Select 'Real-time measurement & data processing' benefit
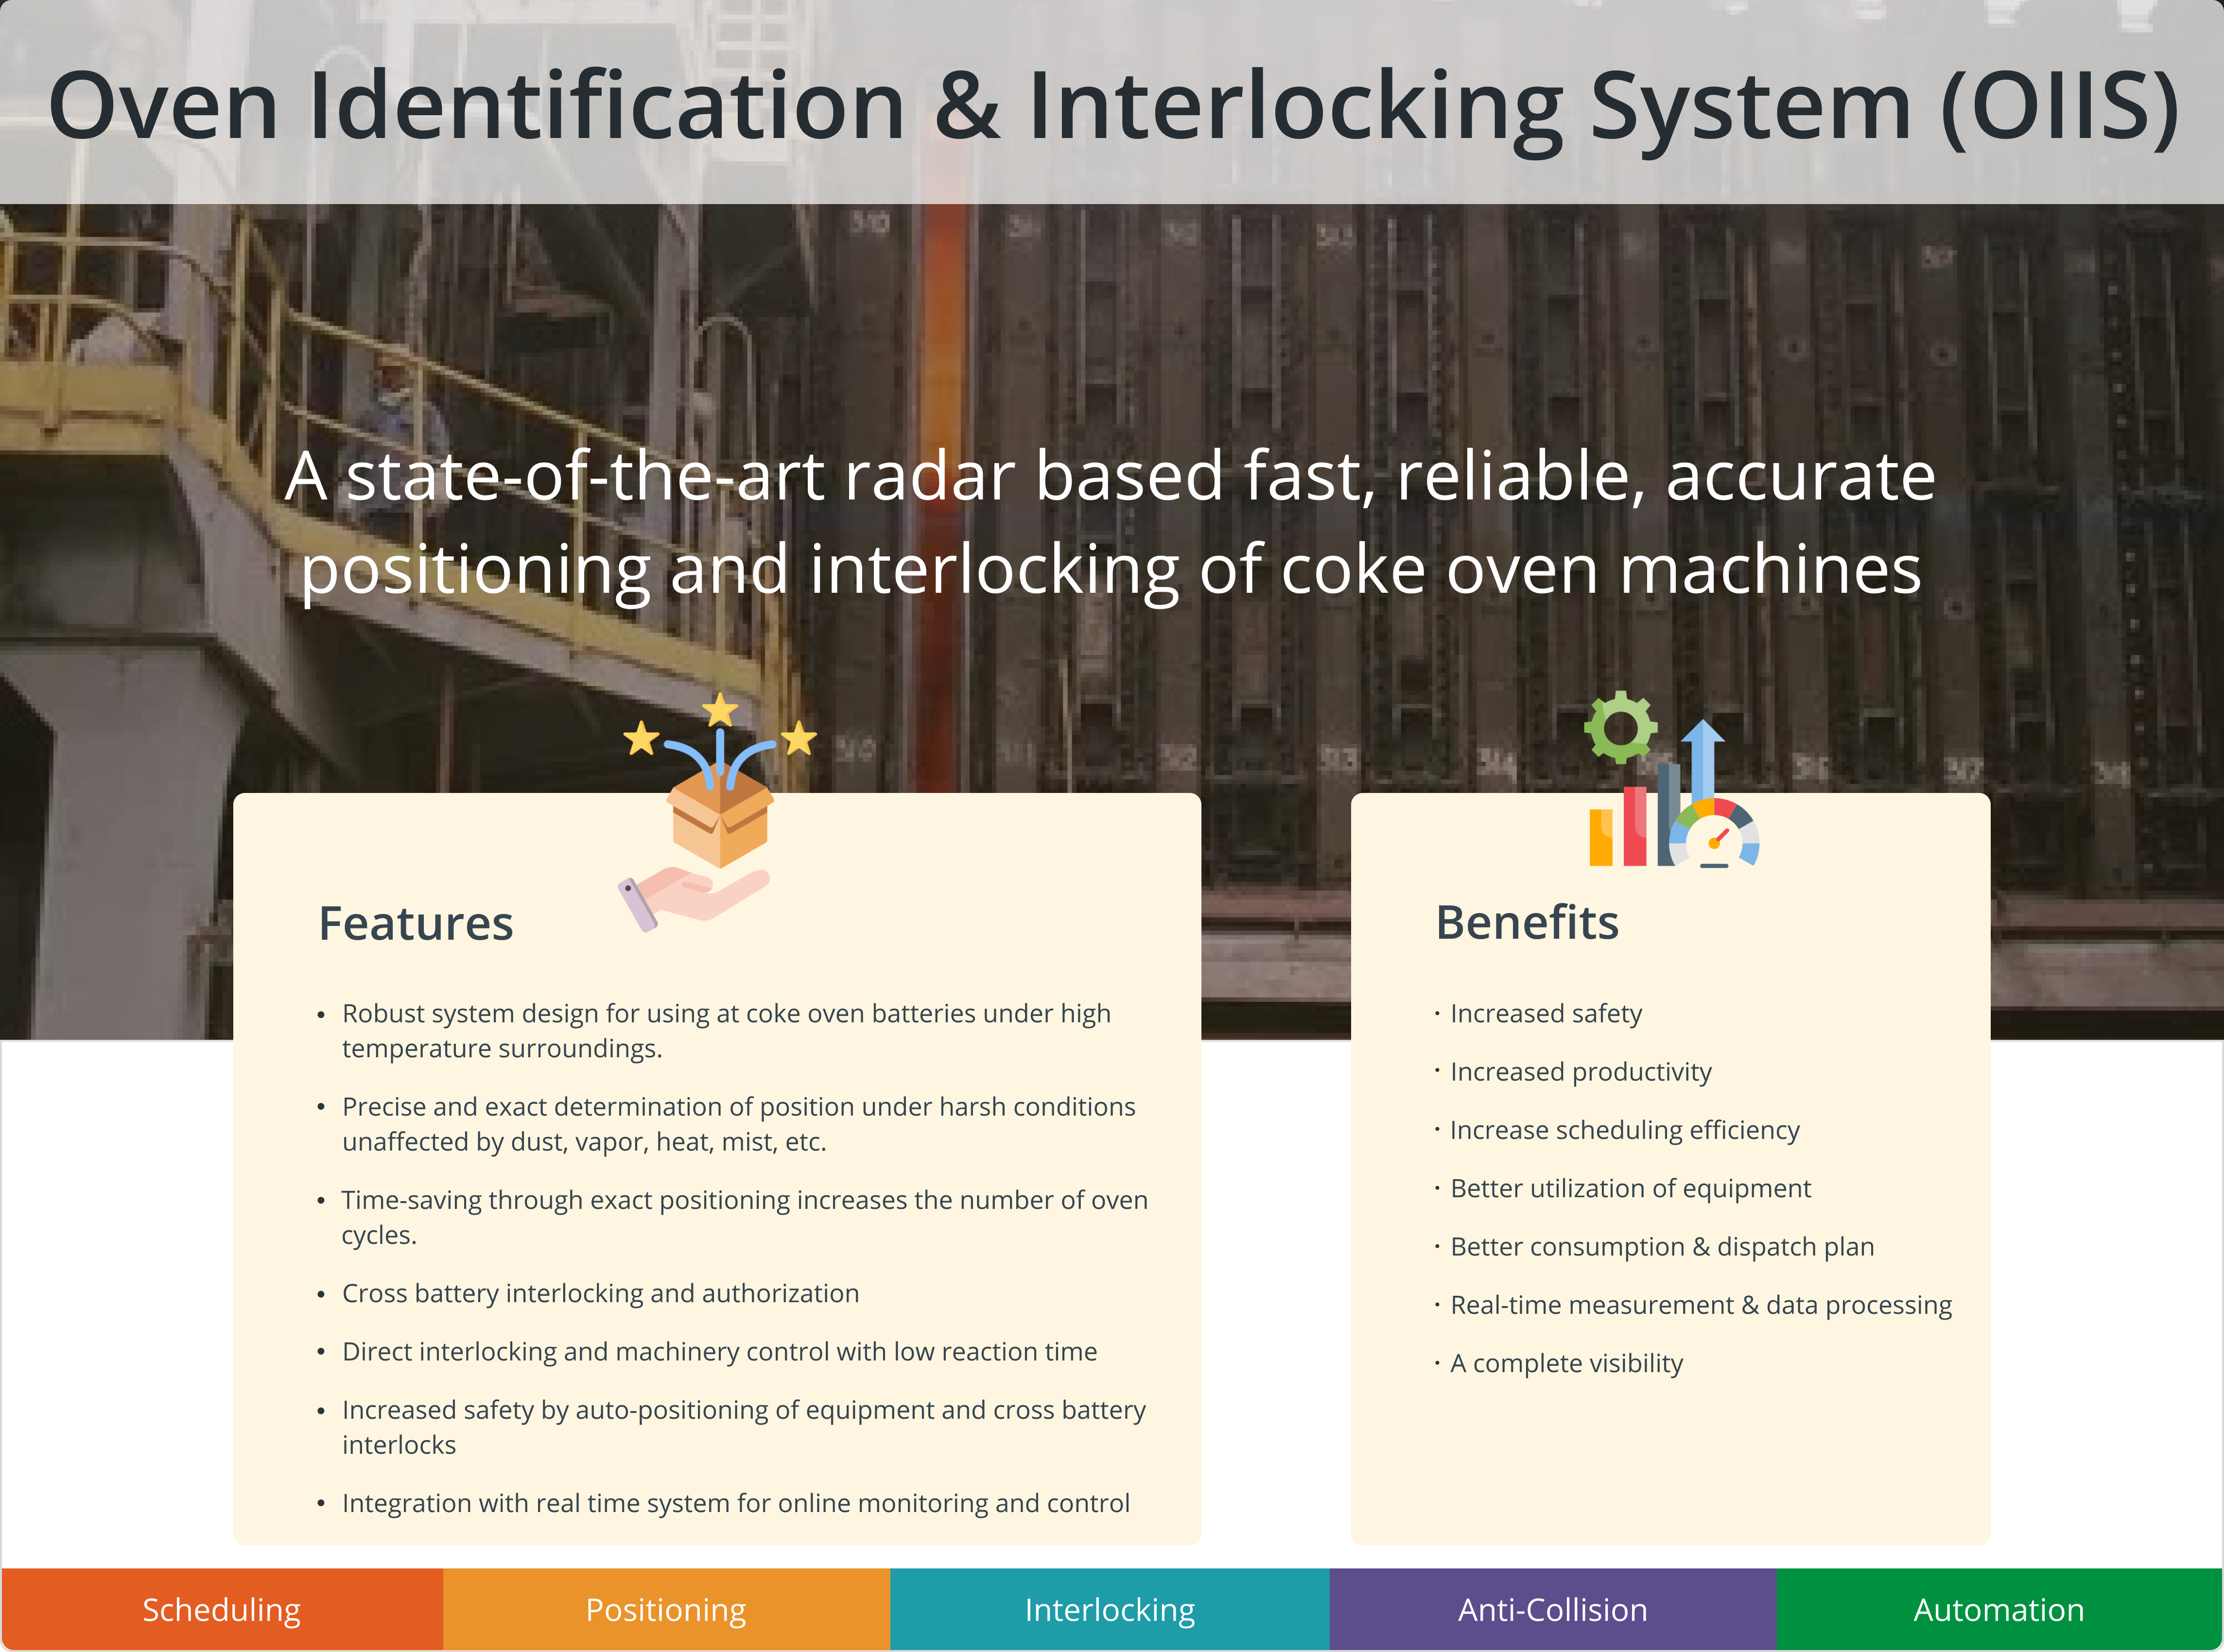The width and height of the screenshot is (2224, 1652). (x=1701, y=1305)
